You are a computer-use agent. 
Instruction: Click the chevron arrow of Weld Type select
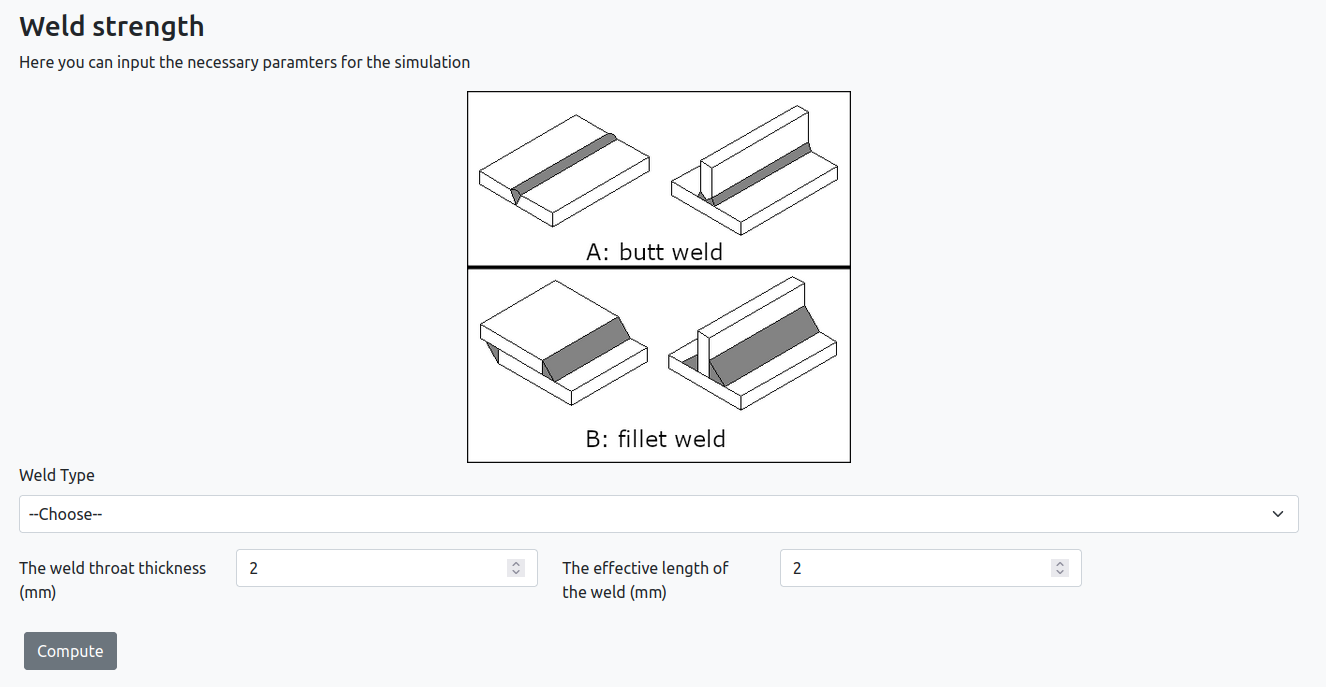1278,514
